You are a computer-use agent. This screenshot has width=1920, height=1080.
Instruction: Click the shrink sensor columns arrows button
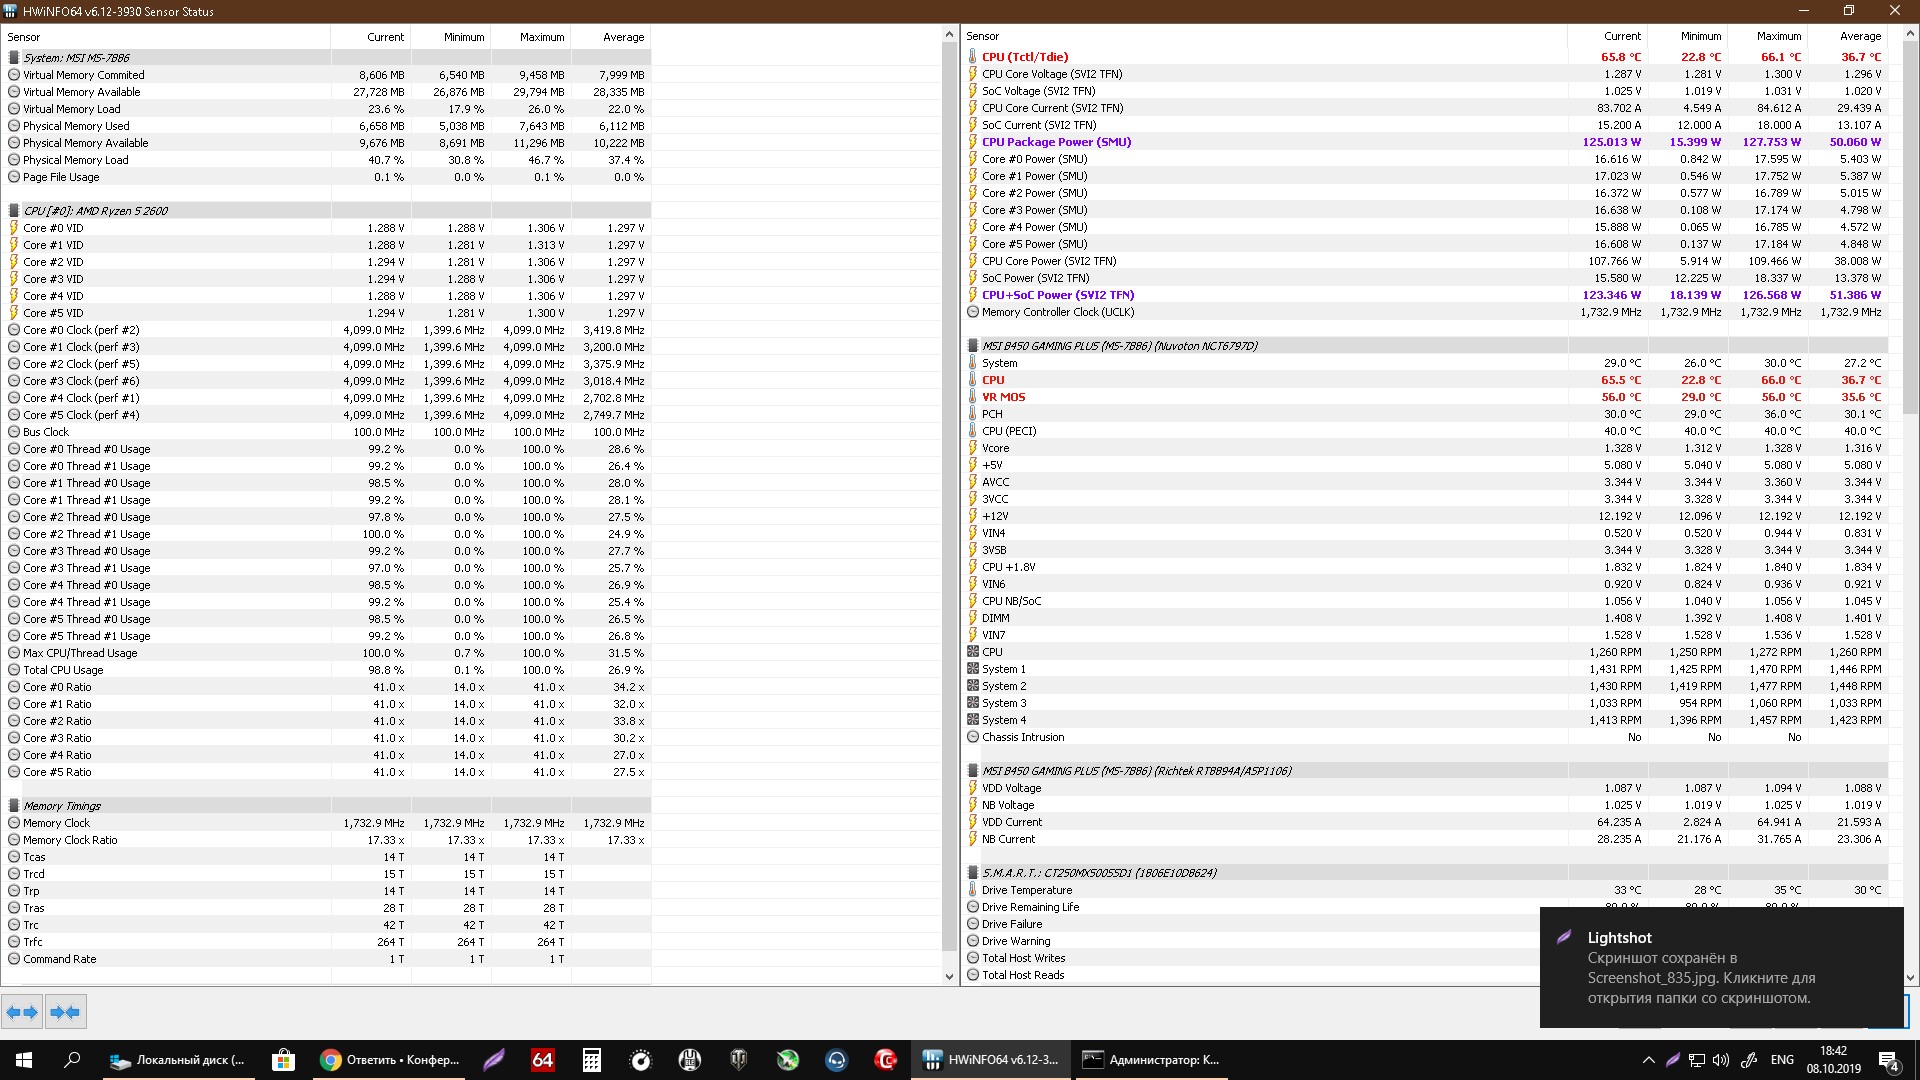pyautogui.click(x=65, y=1012)
